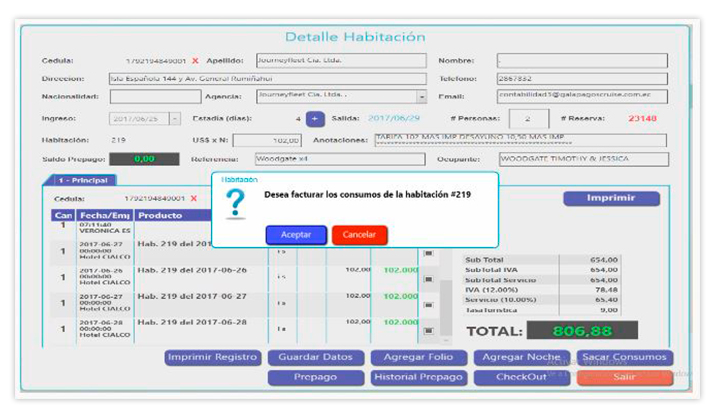Screen dimensions: 717x415
Task: Select the 1 - Principal tab
Action: [81, 180]
